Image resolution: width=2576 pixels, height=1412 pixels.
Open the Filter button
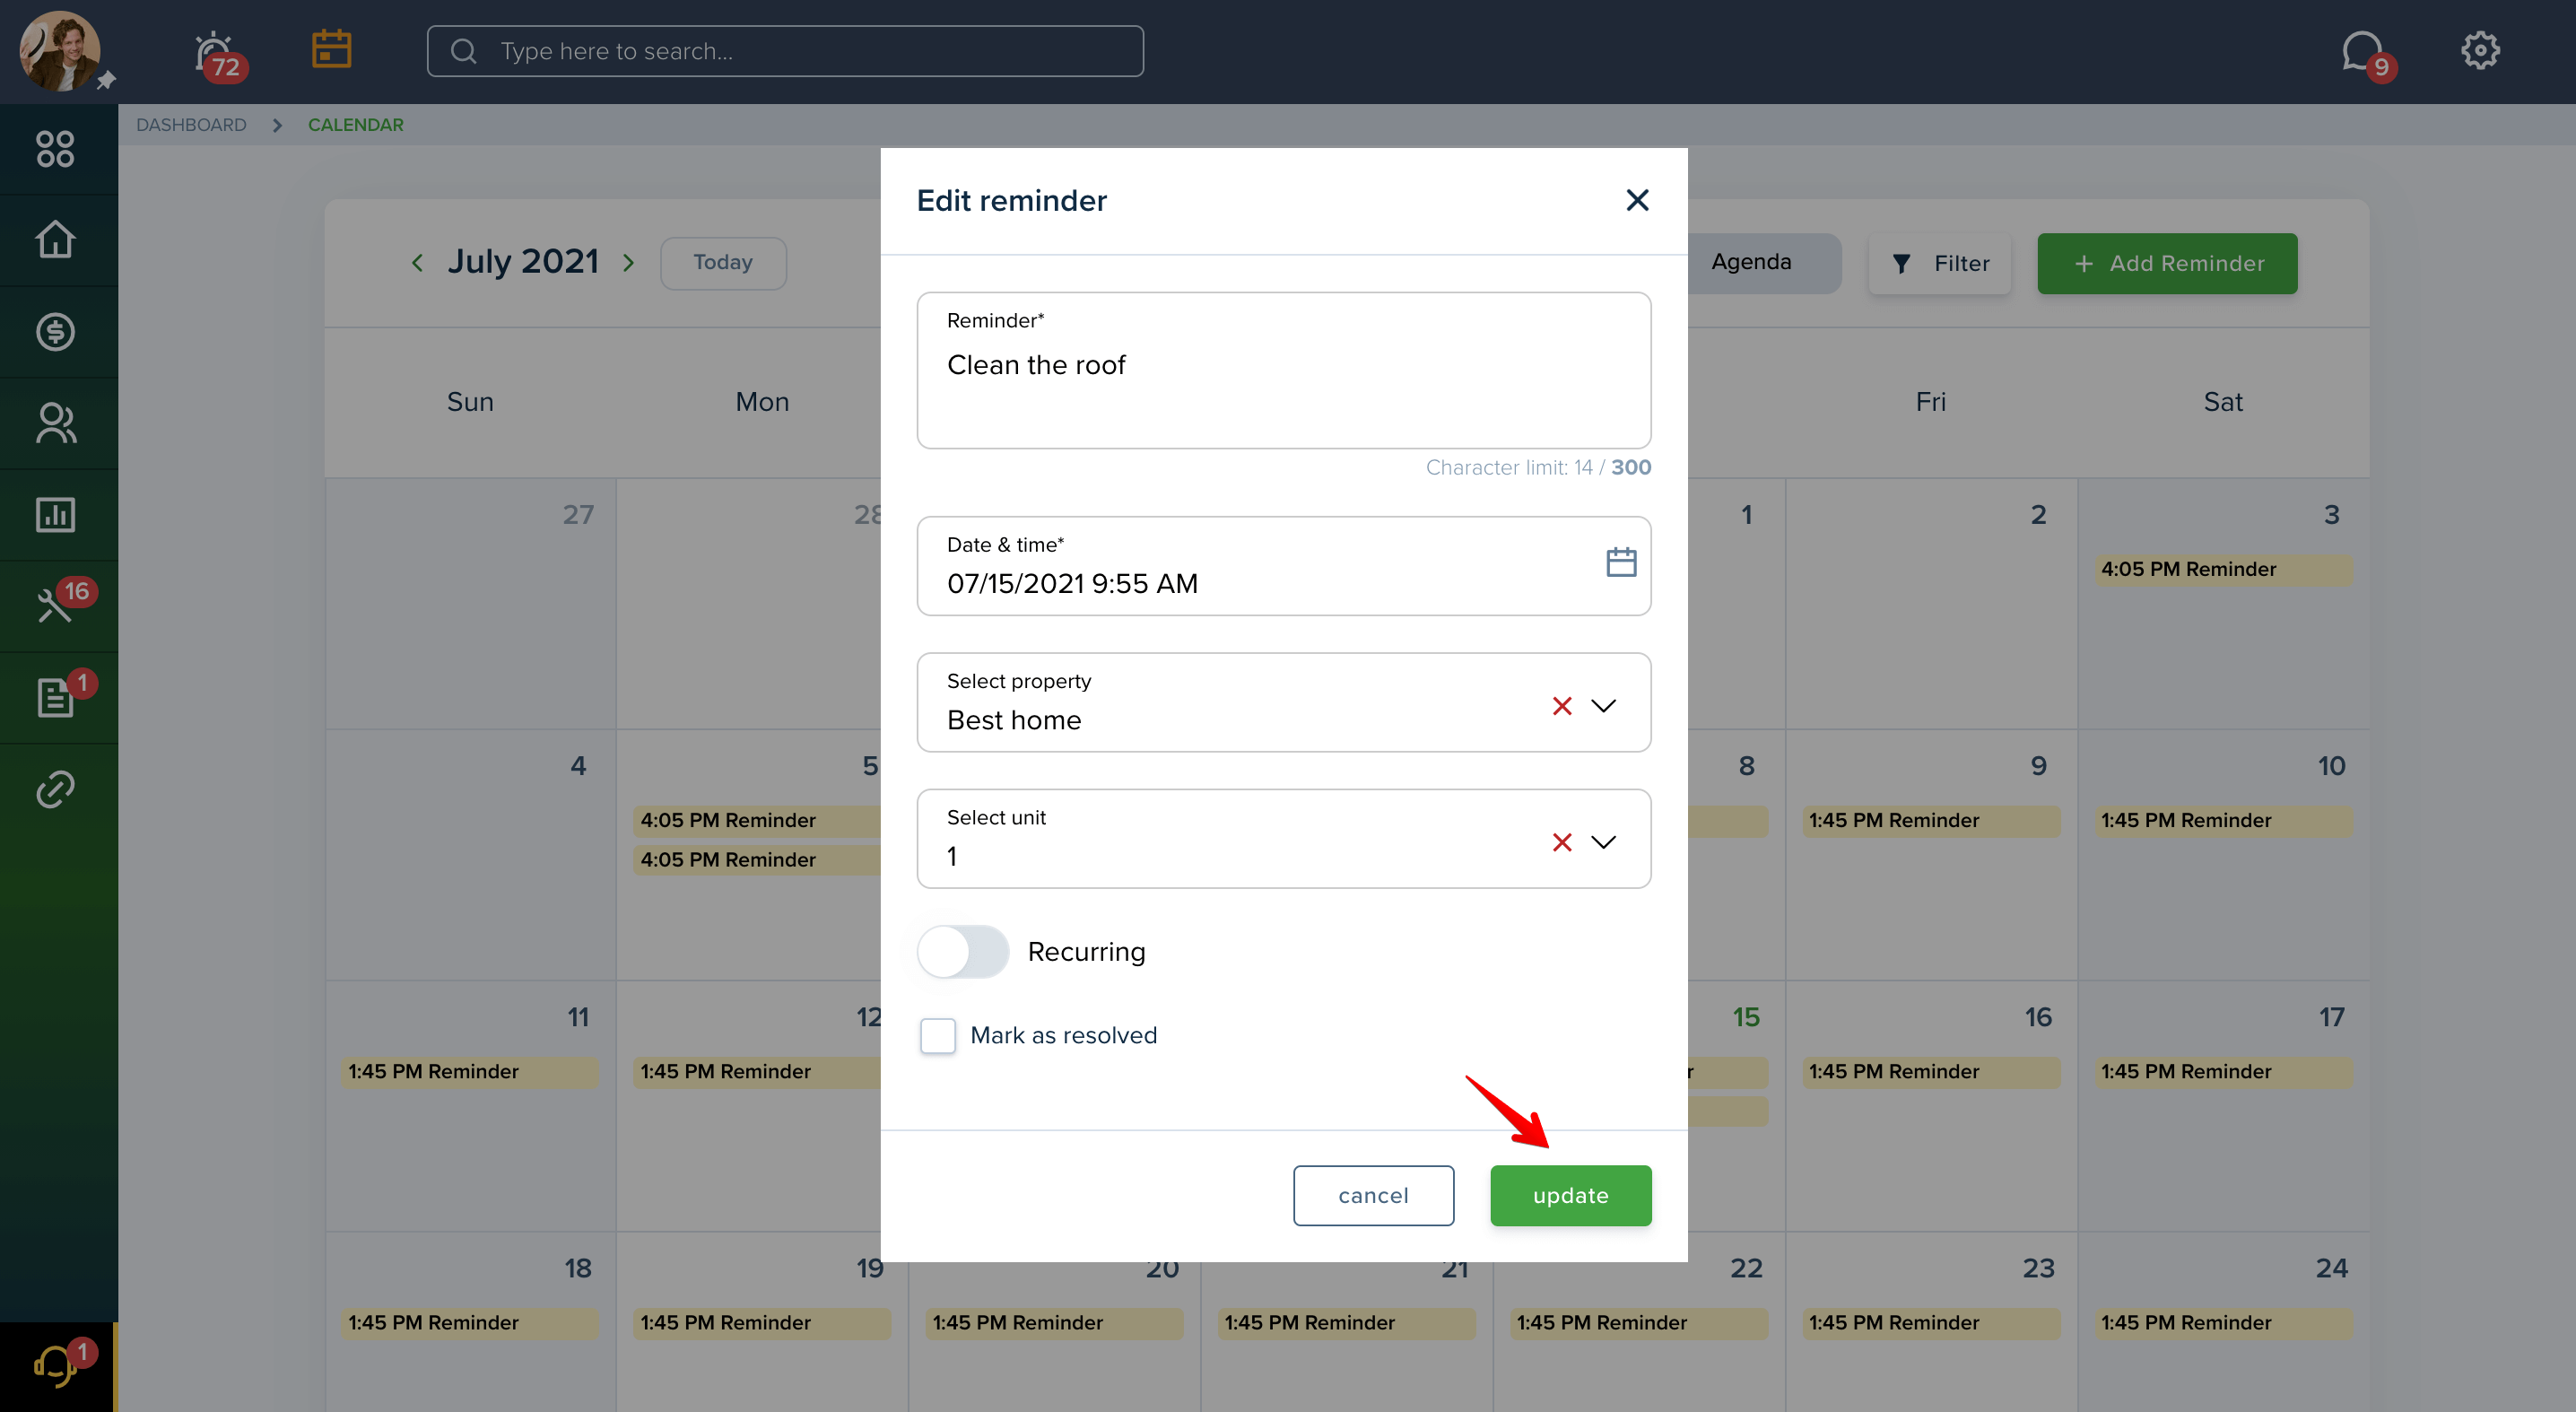coord(1939,264)
